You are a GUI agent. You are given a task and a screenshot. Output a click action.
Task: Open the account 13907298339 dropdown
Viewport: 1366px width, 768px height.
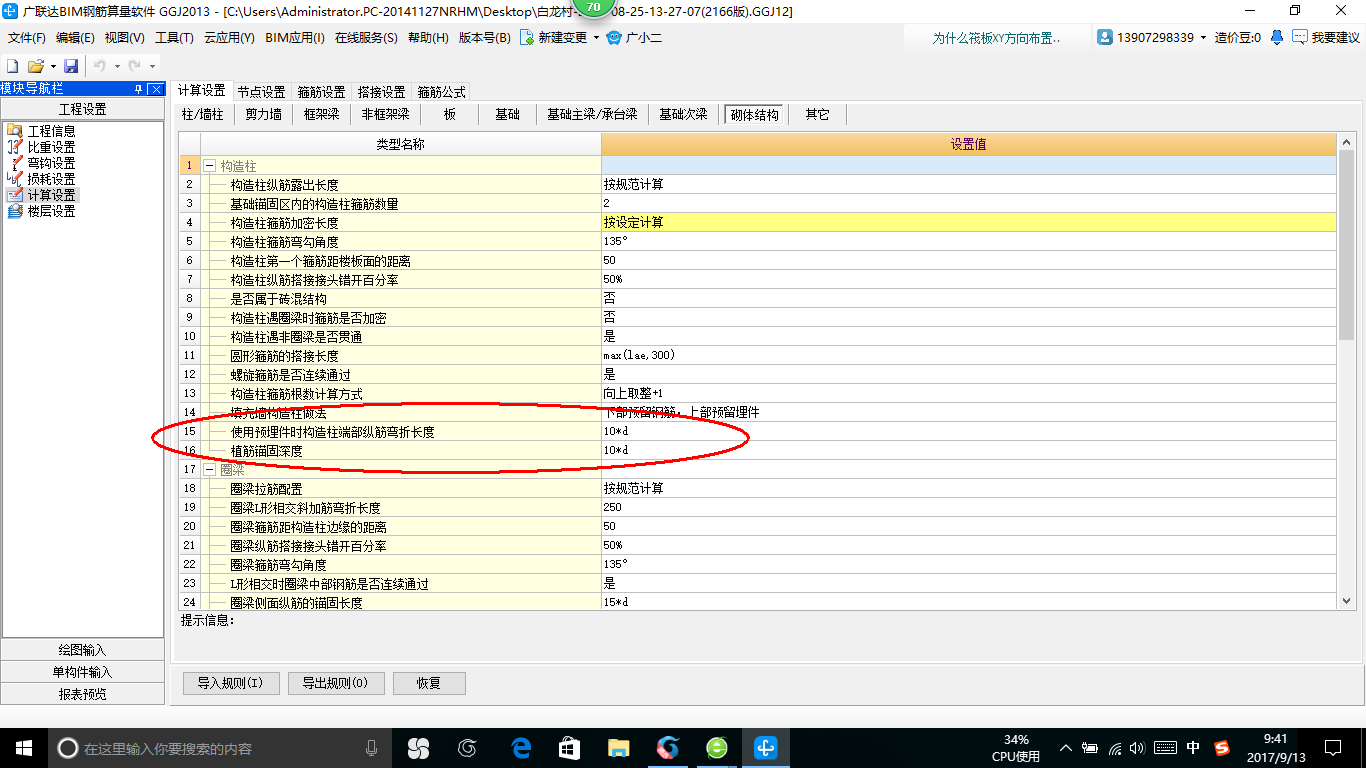pos(1203,37)
